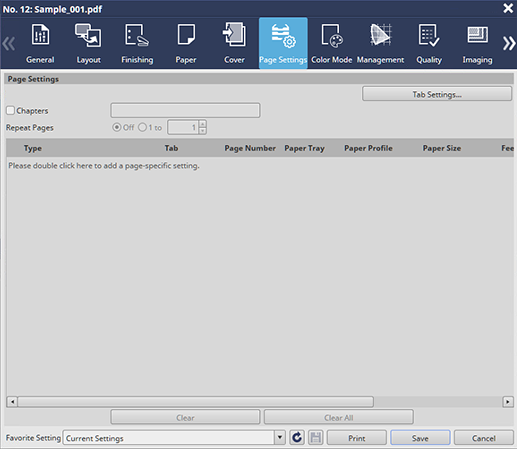Open the Finishing settings tab
The image size is (517, 449).
click(137, 43)
